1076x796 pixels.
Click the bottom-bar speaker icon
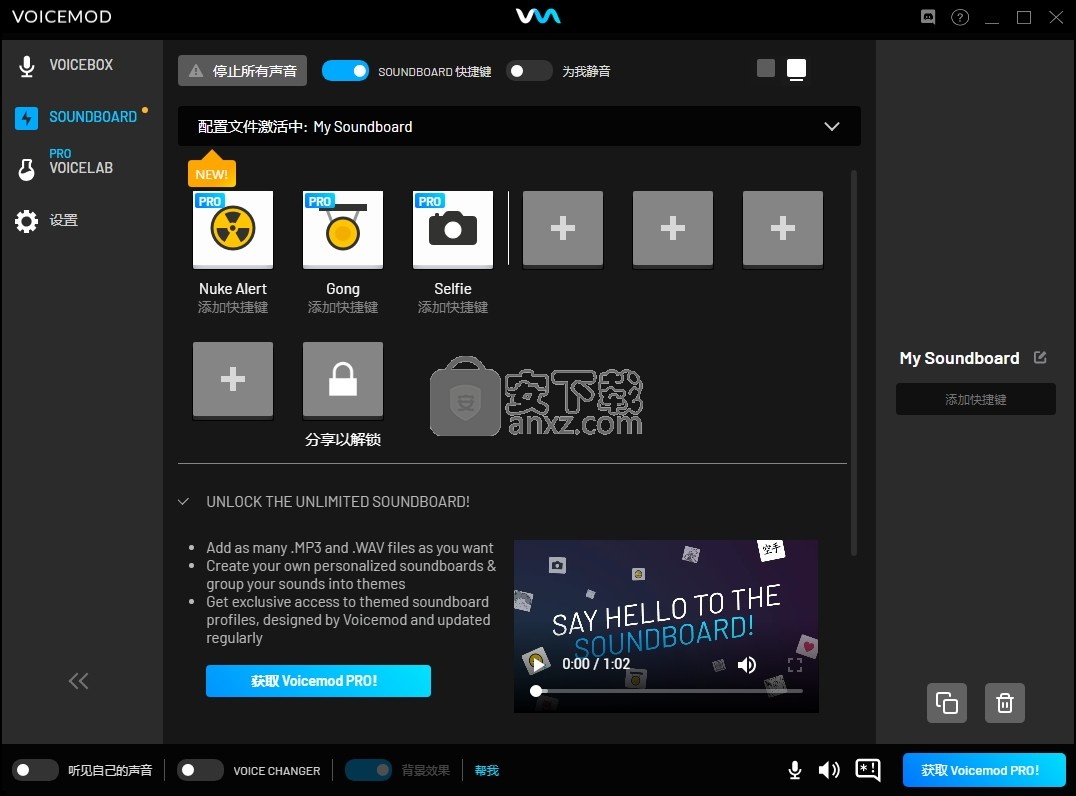coord(829,770)
